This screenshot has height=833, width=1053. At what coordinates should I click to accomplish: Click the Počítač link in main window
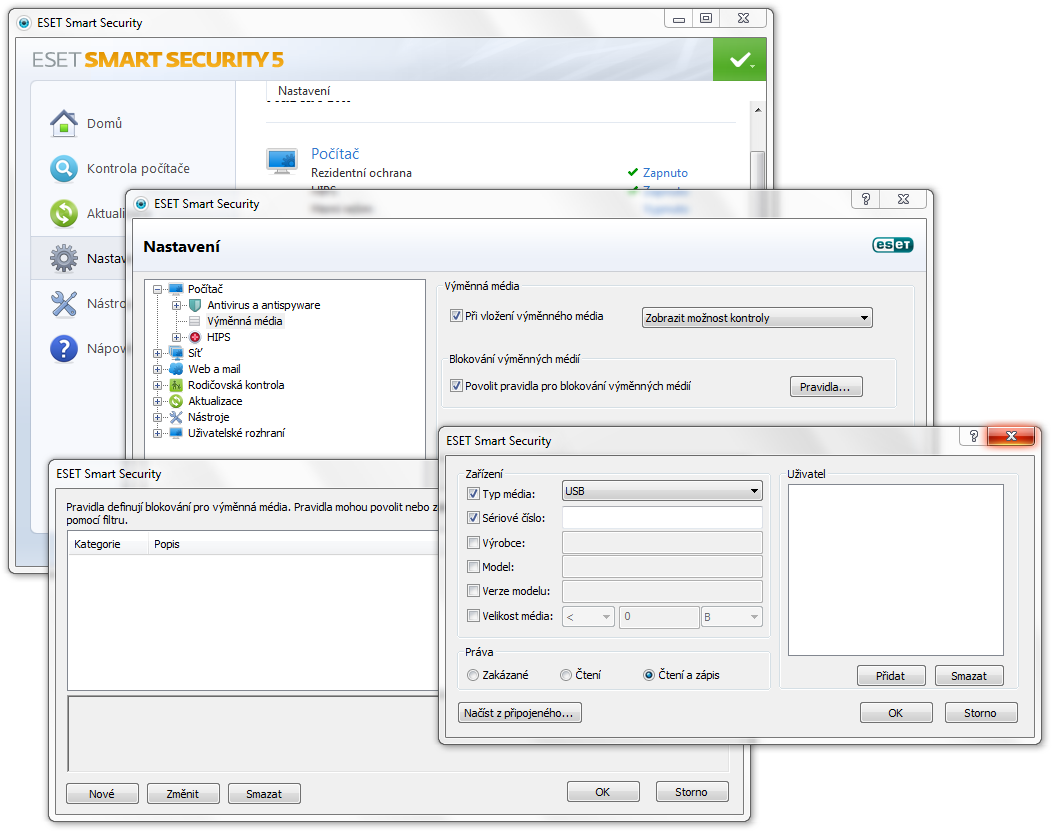click(x=335, y=154)
